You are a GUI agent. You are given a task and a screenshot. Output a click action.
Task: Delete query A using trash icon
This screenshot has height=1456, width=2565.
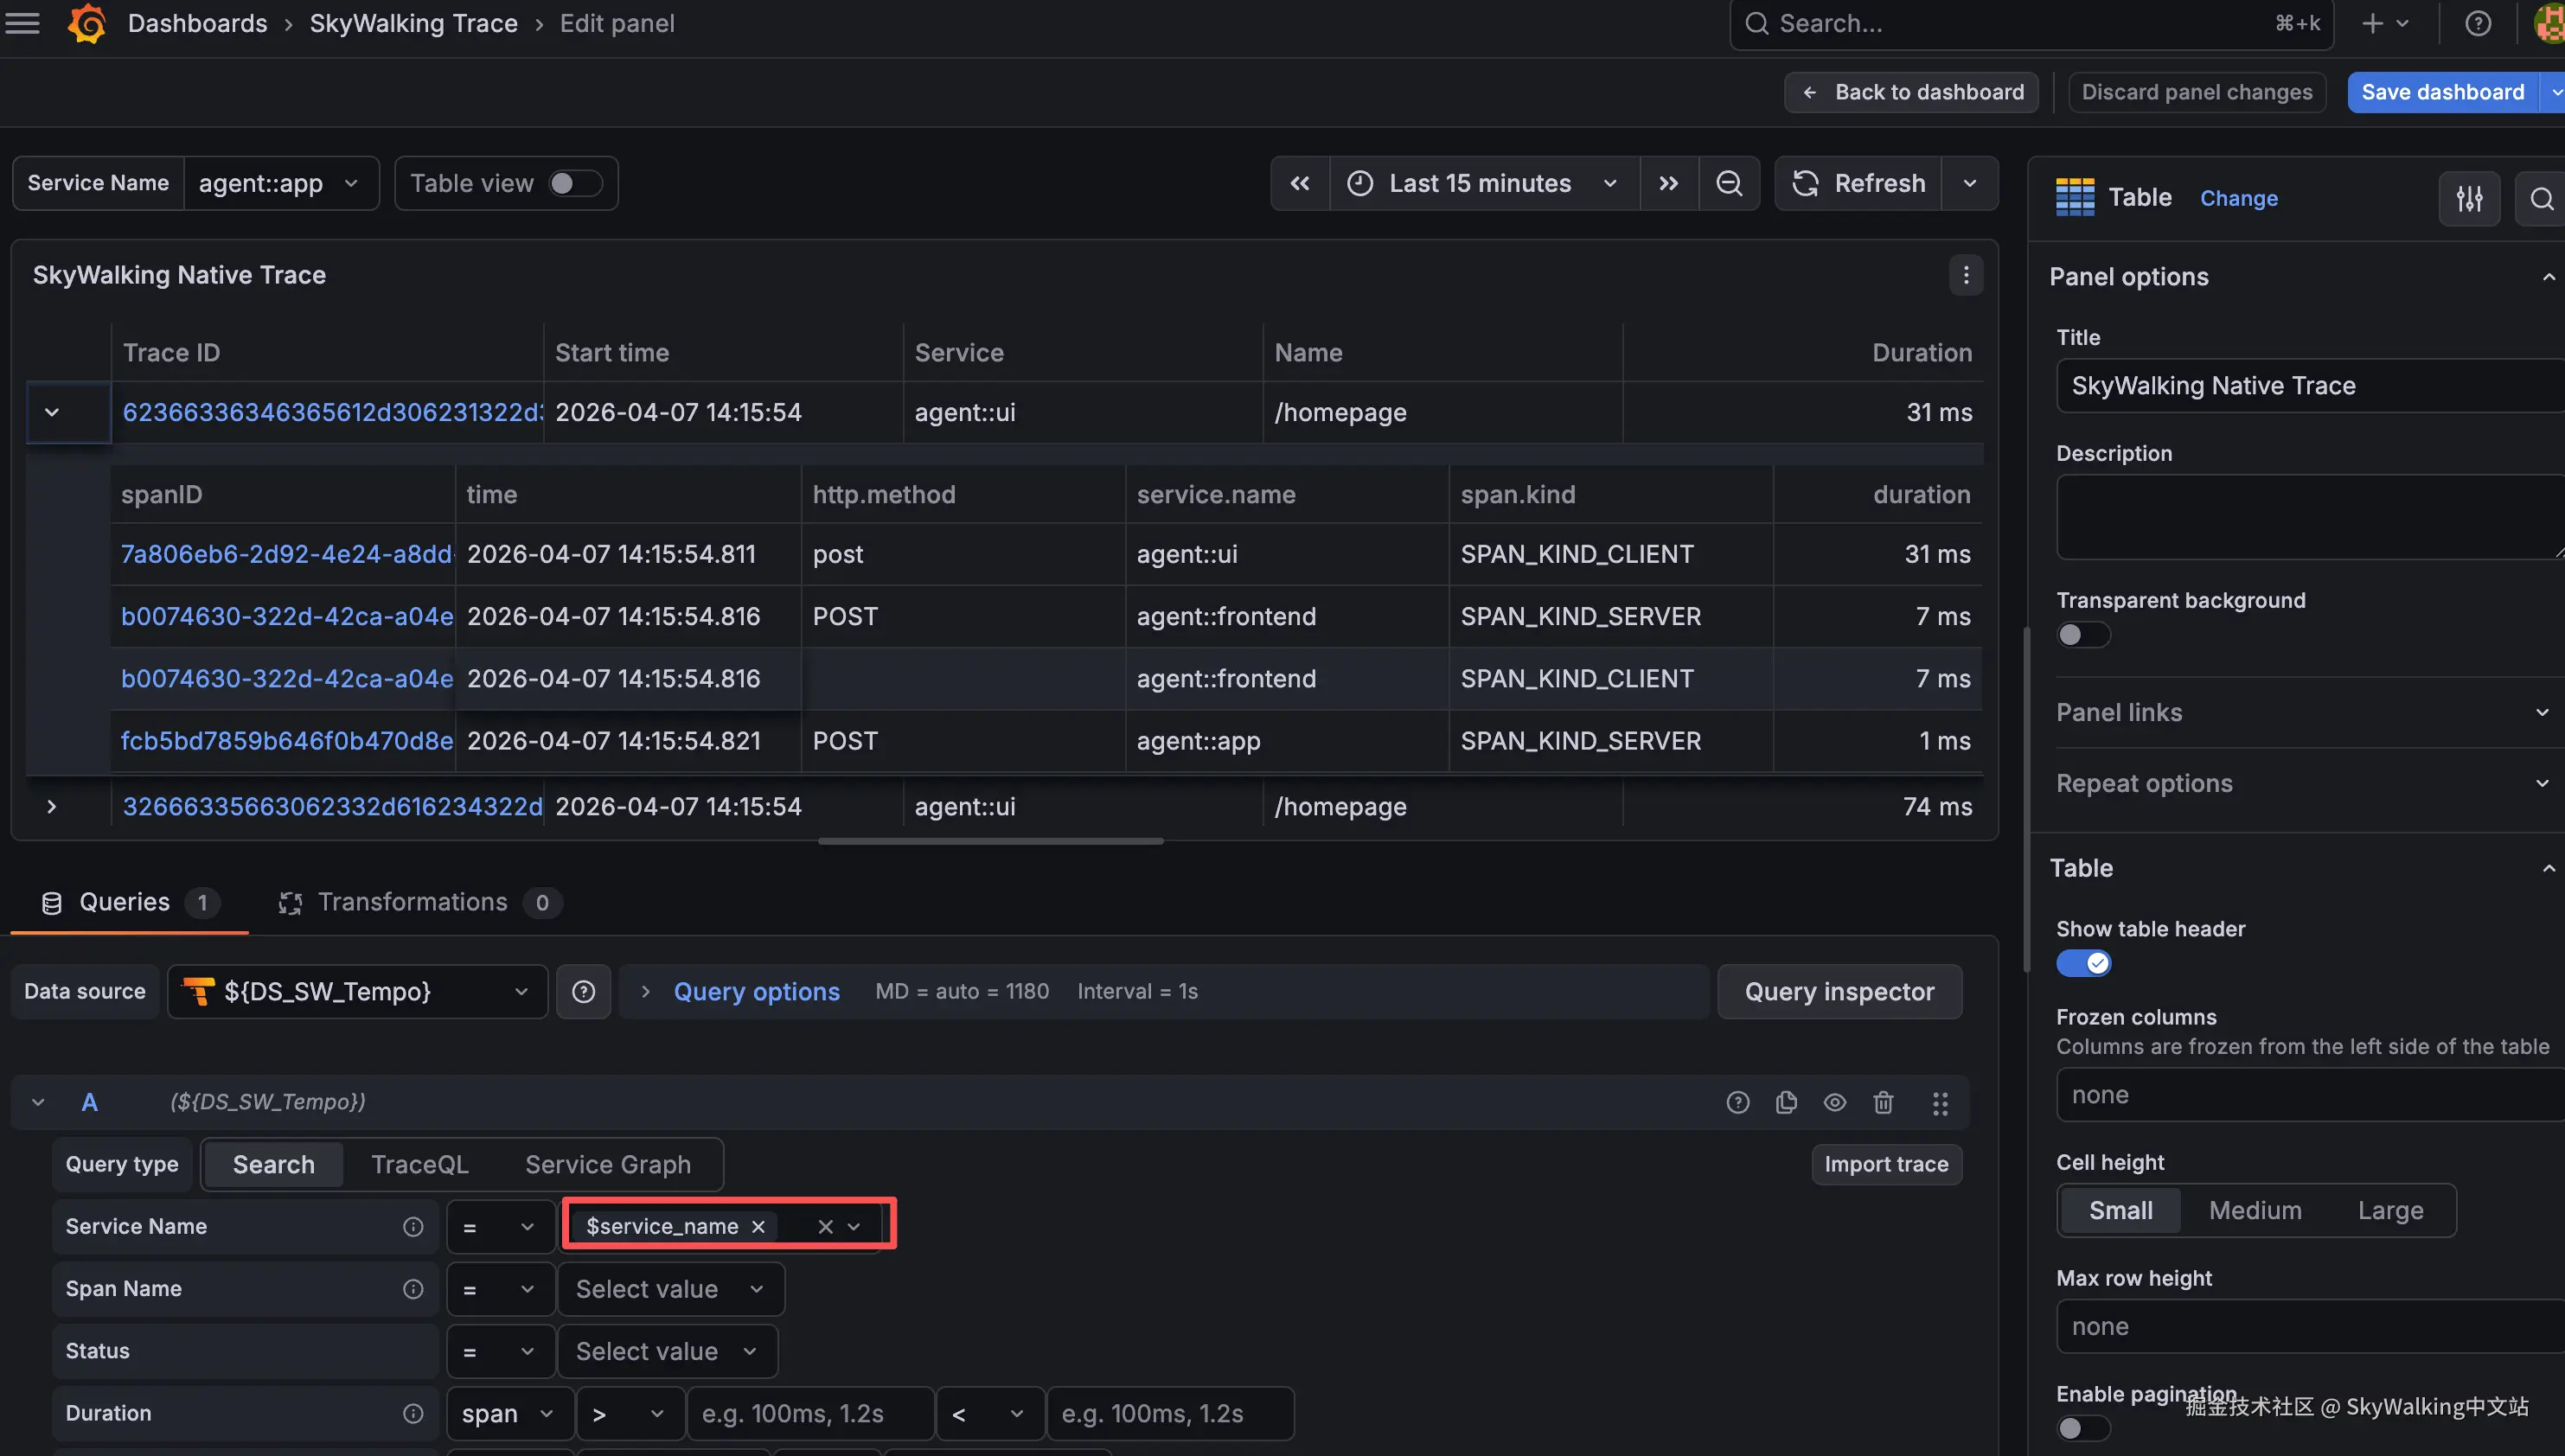1883,1102
